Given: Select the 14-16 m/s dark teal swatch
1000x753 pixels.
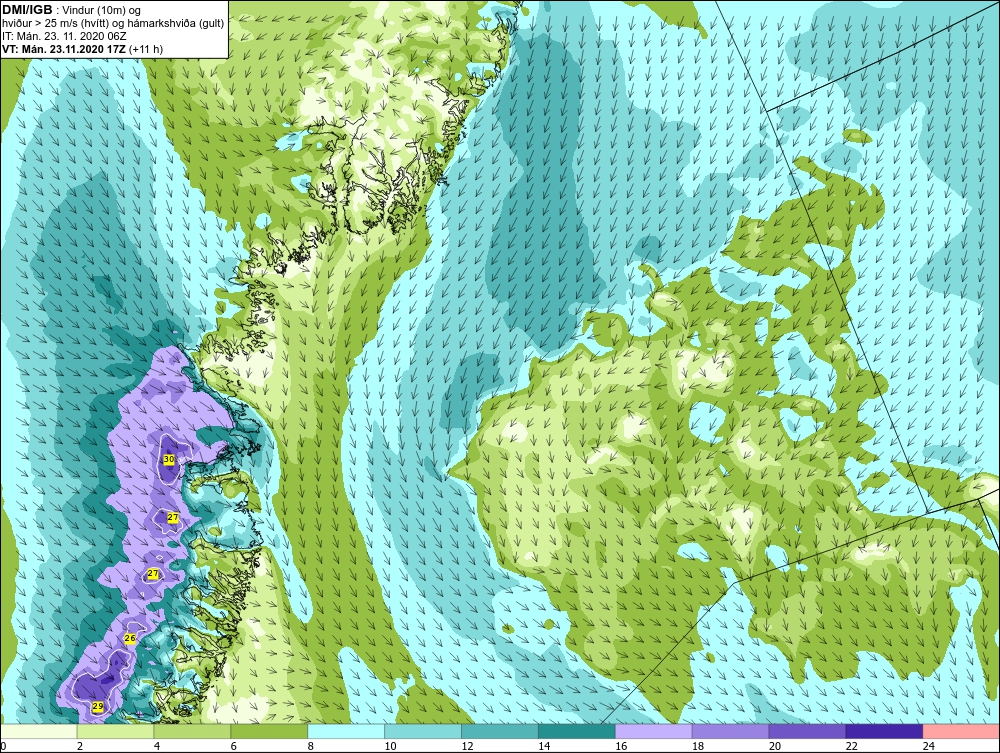Looking at the screenshot, I should coord(577,731).
